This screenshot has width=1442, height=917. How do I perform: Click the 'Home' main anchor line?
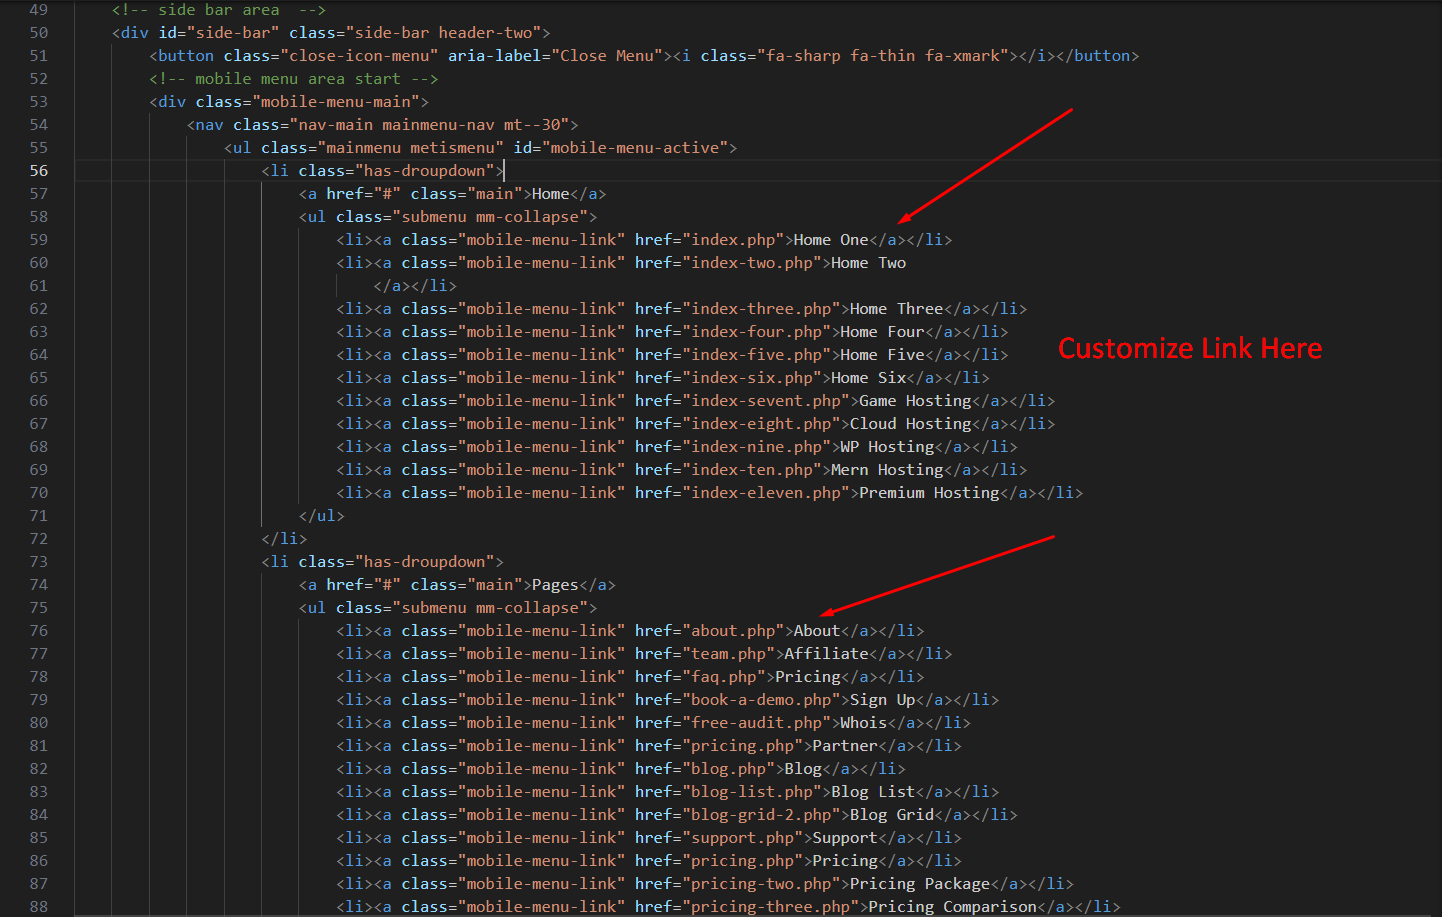coord(452,194)
